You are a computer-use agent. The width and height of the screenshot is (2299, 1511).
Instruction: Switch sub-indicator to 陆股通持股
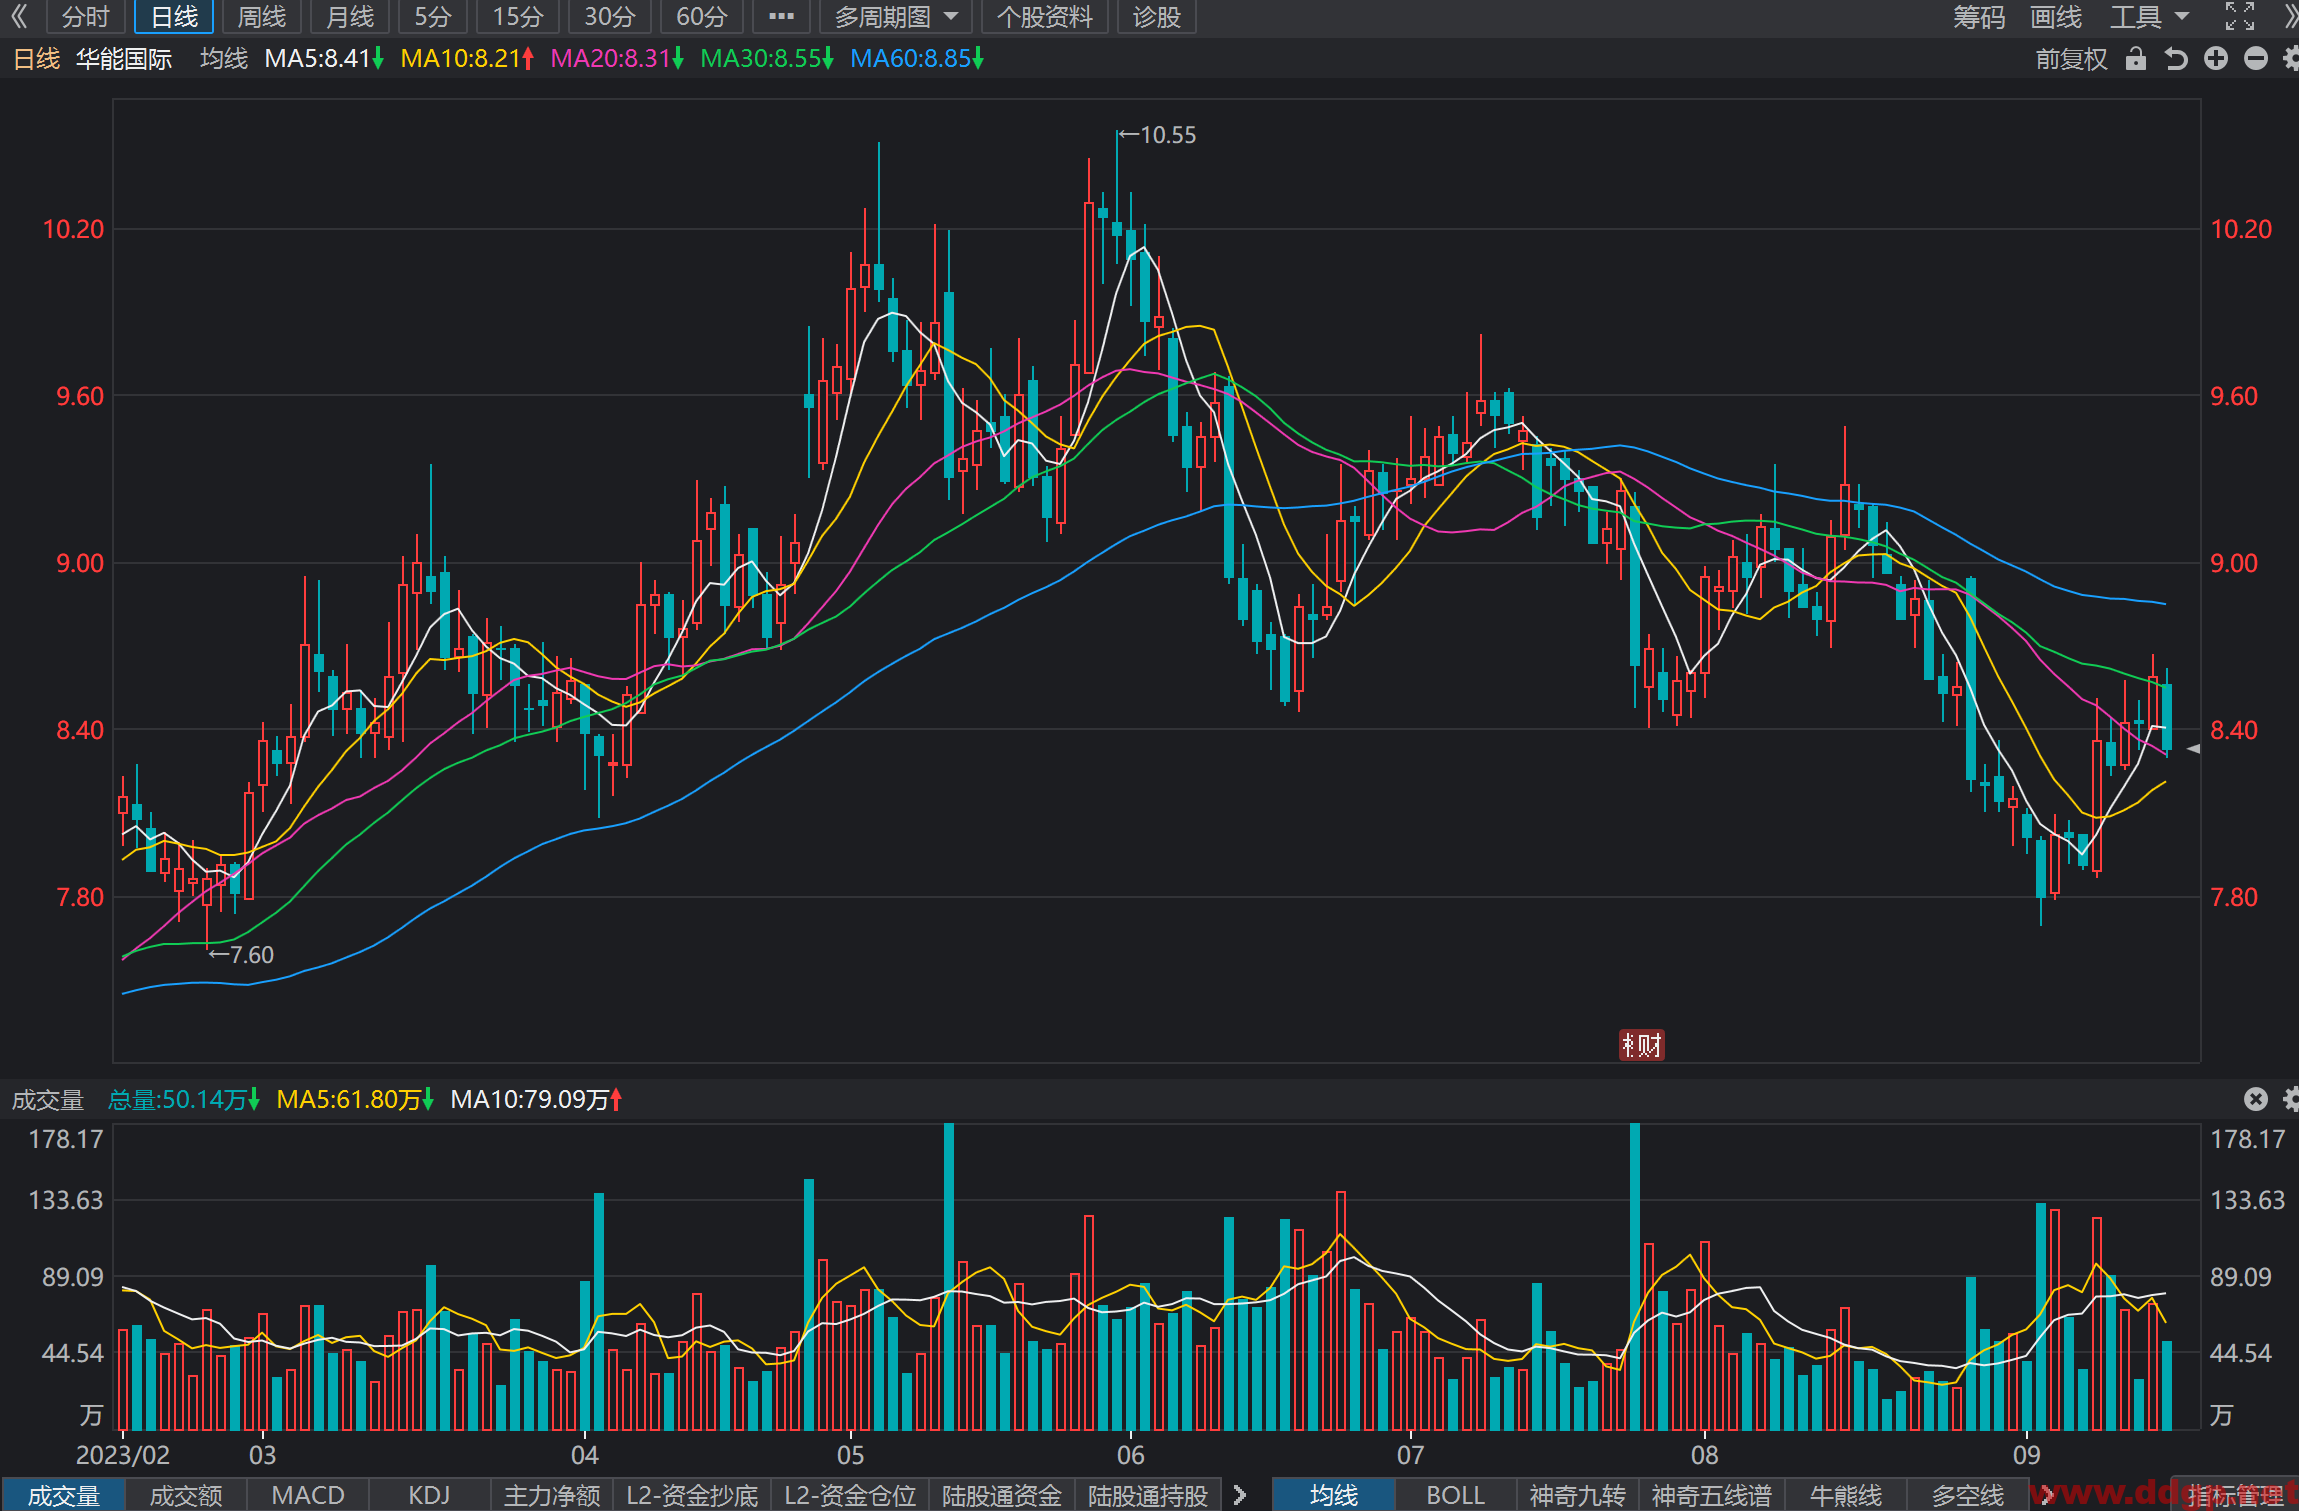[x=1148, y=1495]
